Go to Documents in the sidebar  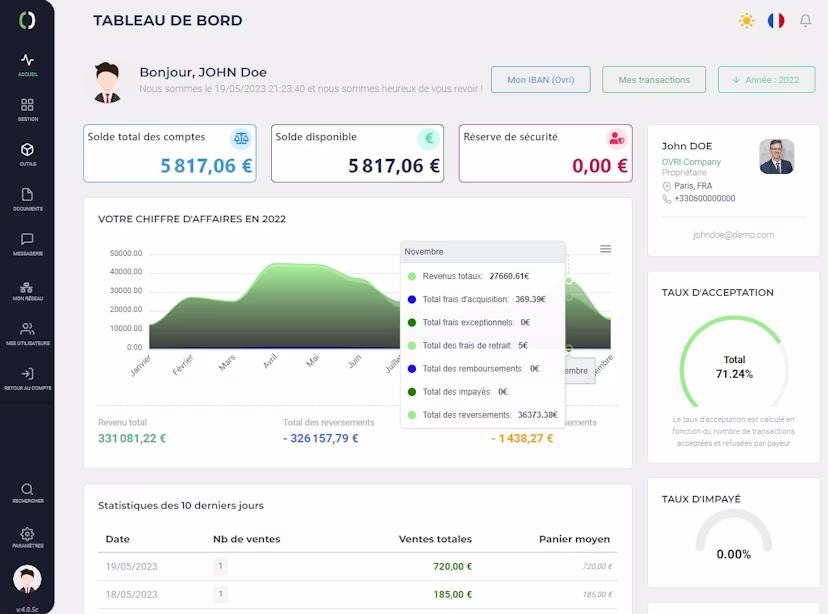coord(27,198)
